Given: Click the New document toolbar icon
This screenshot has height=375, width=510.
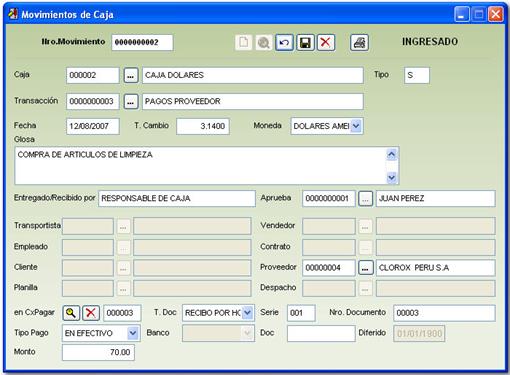Looking at the screenshot, I should coord(243,43).
